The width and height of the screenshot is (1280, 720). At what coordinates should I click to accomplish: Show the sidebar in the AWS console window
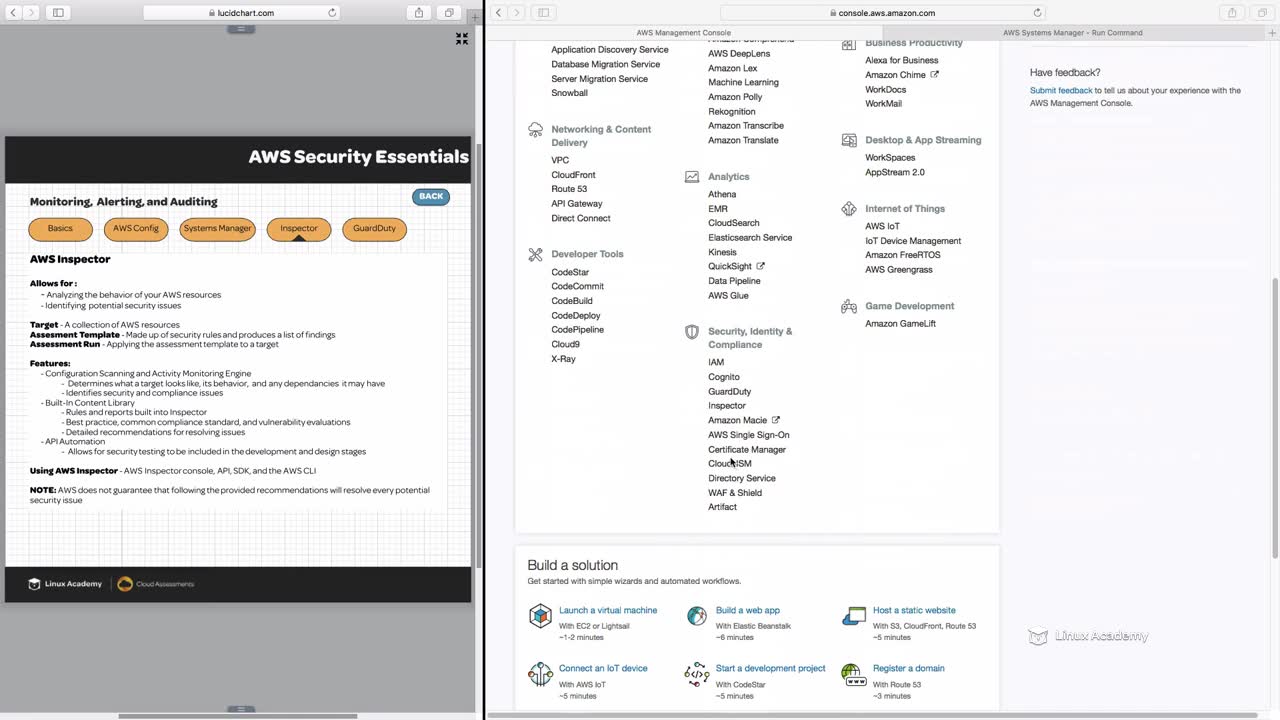click(544, 13)
